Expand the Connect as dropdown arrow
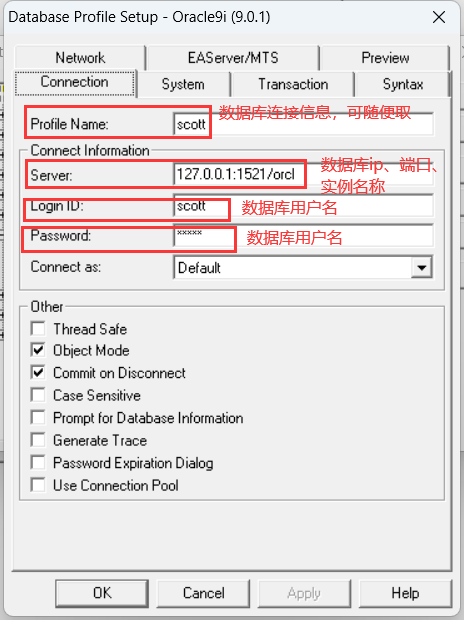 click(x=422, y=268)
